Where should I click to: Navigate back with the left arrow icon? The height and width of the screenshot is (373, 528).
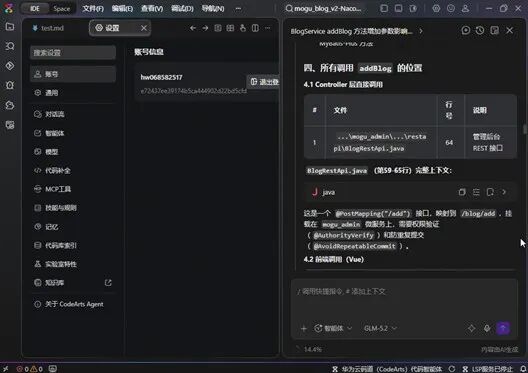[193, 28]
